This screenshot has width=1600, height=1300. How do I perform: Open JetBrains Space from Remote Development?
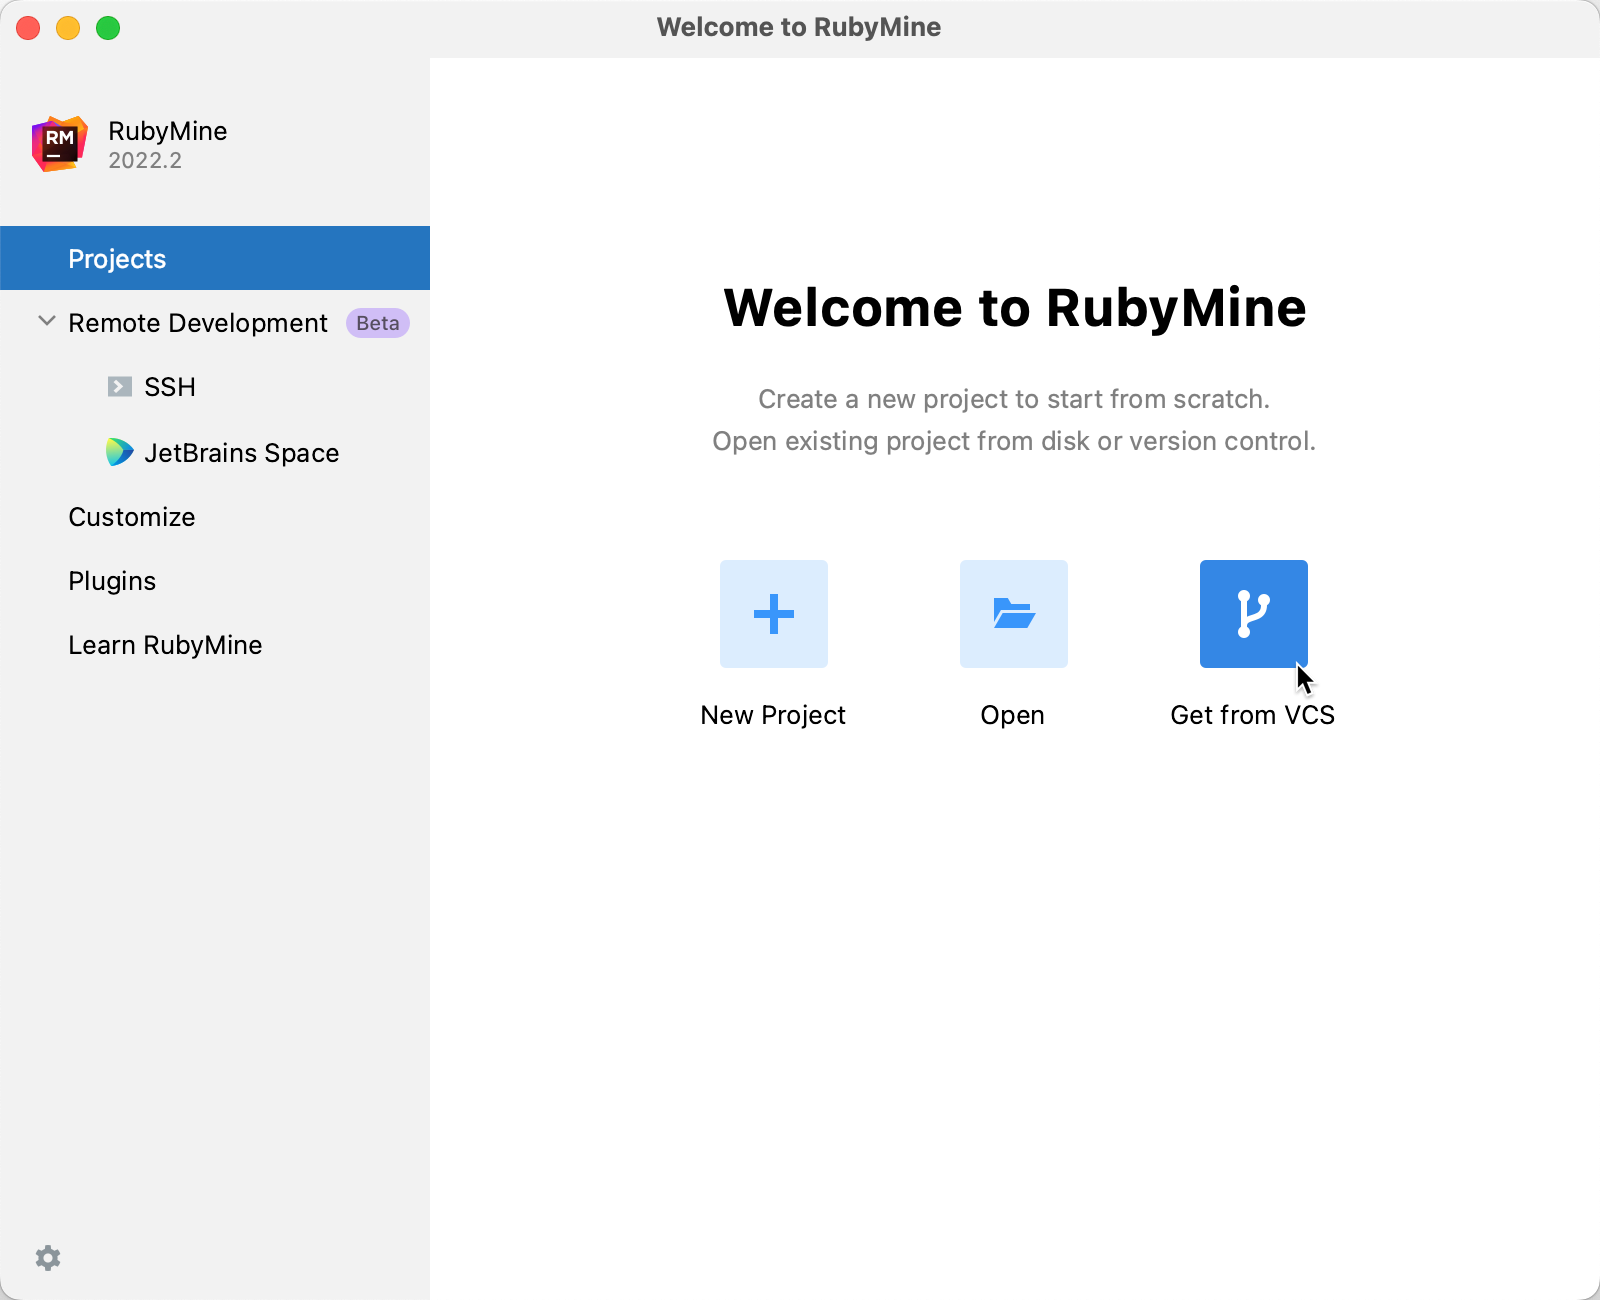241,452
